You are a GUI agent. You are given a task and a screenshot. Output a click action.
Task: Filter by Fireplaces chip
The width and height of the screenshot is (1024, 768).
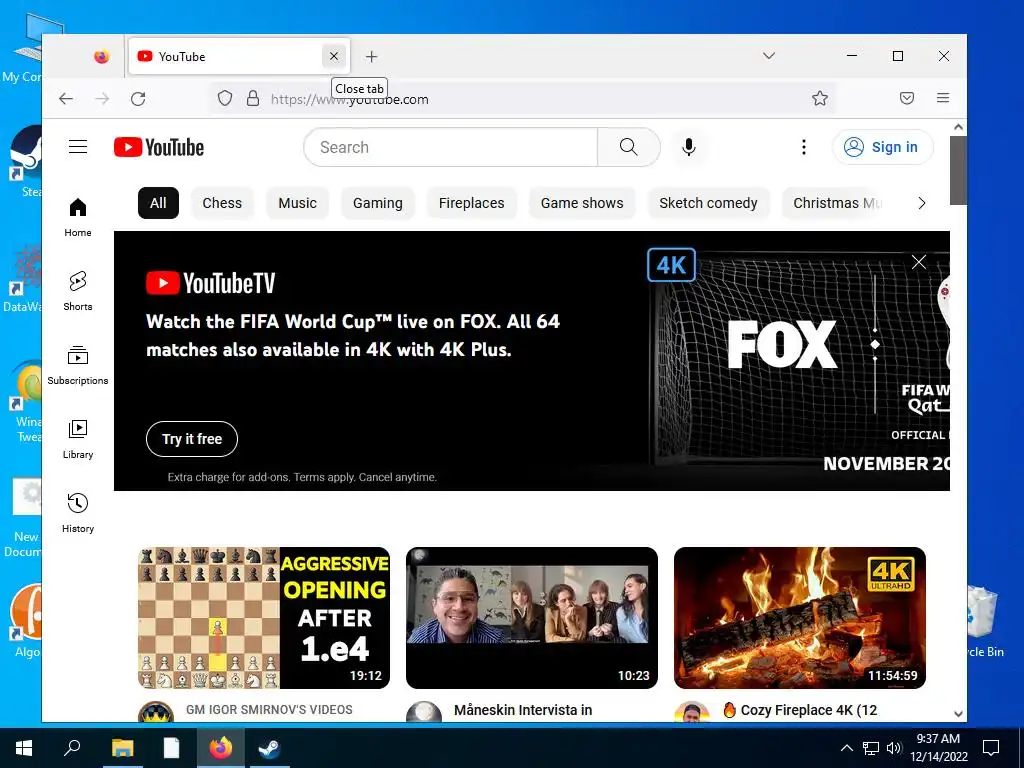472,203
